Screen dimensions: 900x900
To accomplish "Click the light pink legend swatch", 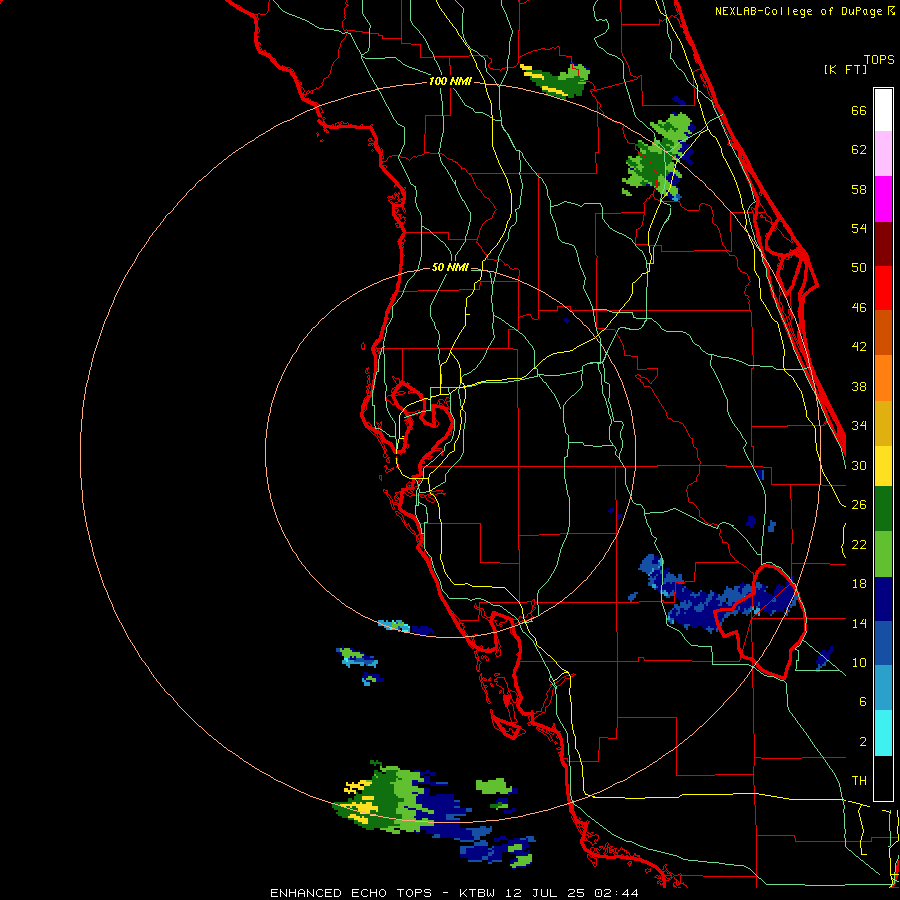I will tap(883, 154).
